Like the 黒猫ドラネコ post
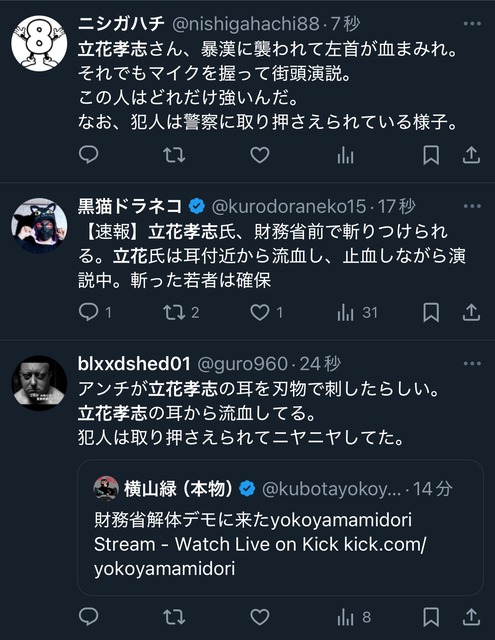The image size is (495, 640). point(266,313)
